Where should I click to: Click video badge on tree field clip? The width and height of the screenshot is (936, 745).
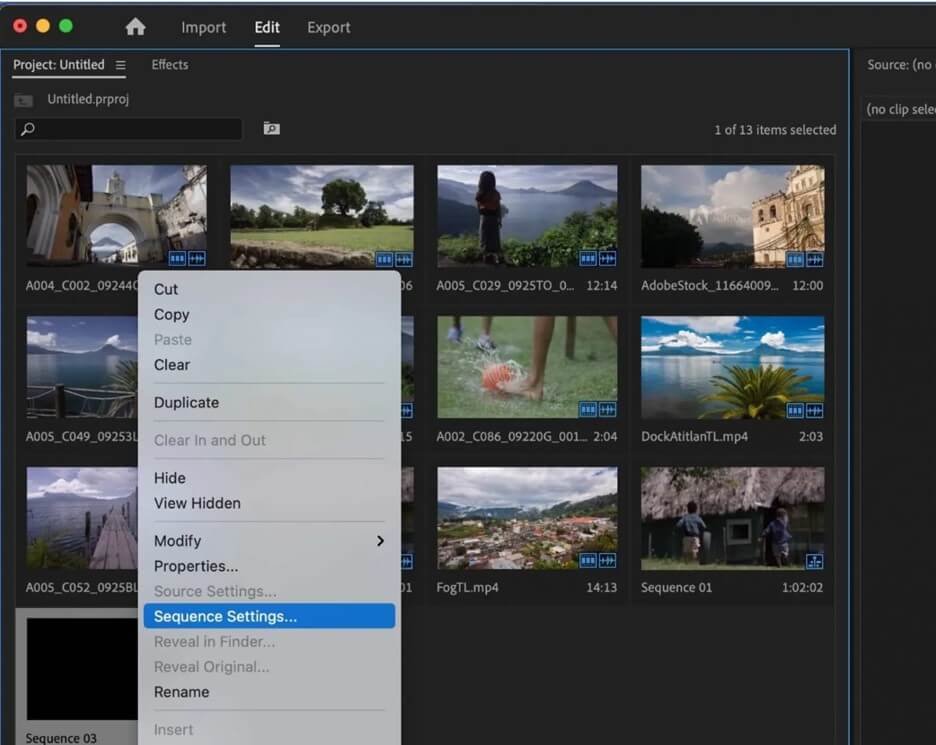(384, 260)
